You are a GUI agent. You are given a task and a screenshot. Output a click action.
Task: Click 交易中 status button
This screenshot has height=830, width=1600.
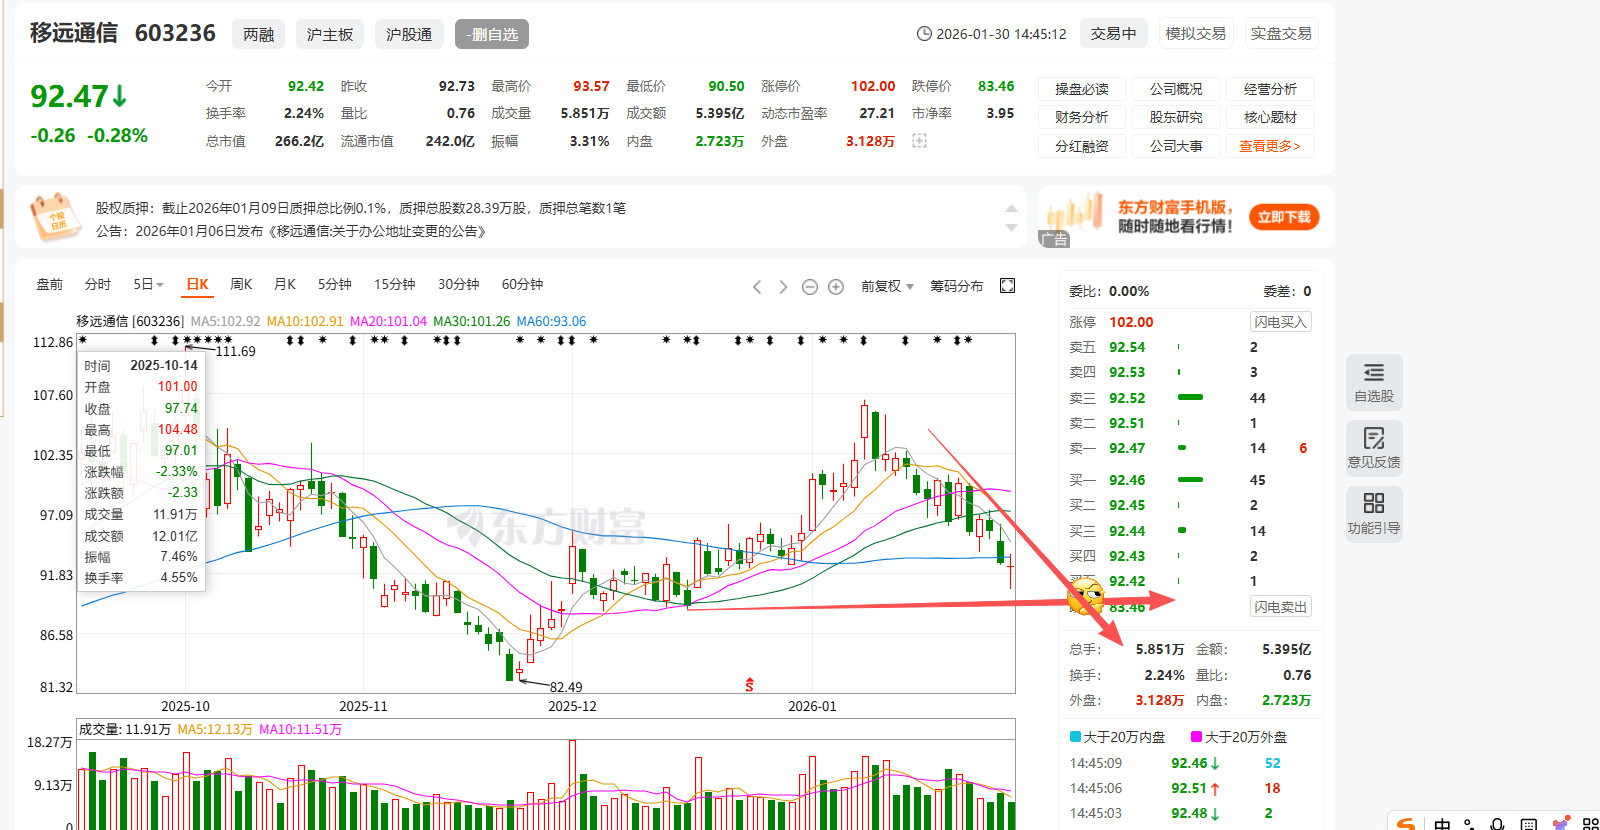point(1113,33)
